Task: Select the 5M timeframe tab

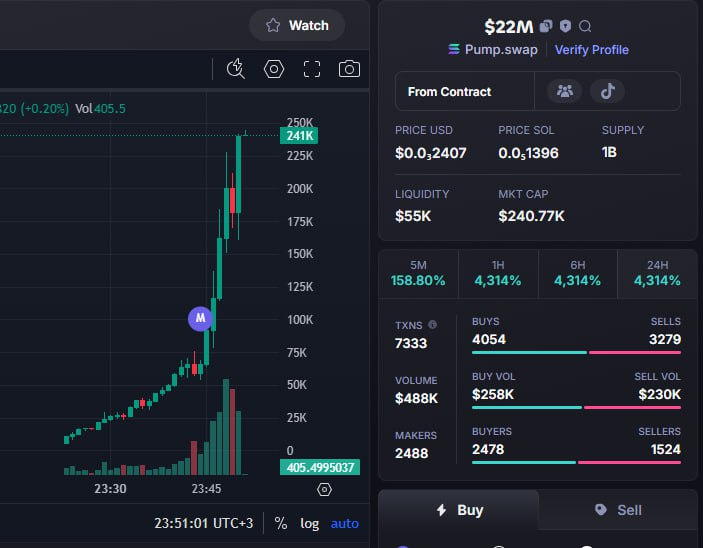Action: pos(418,274)
